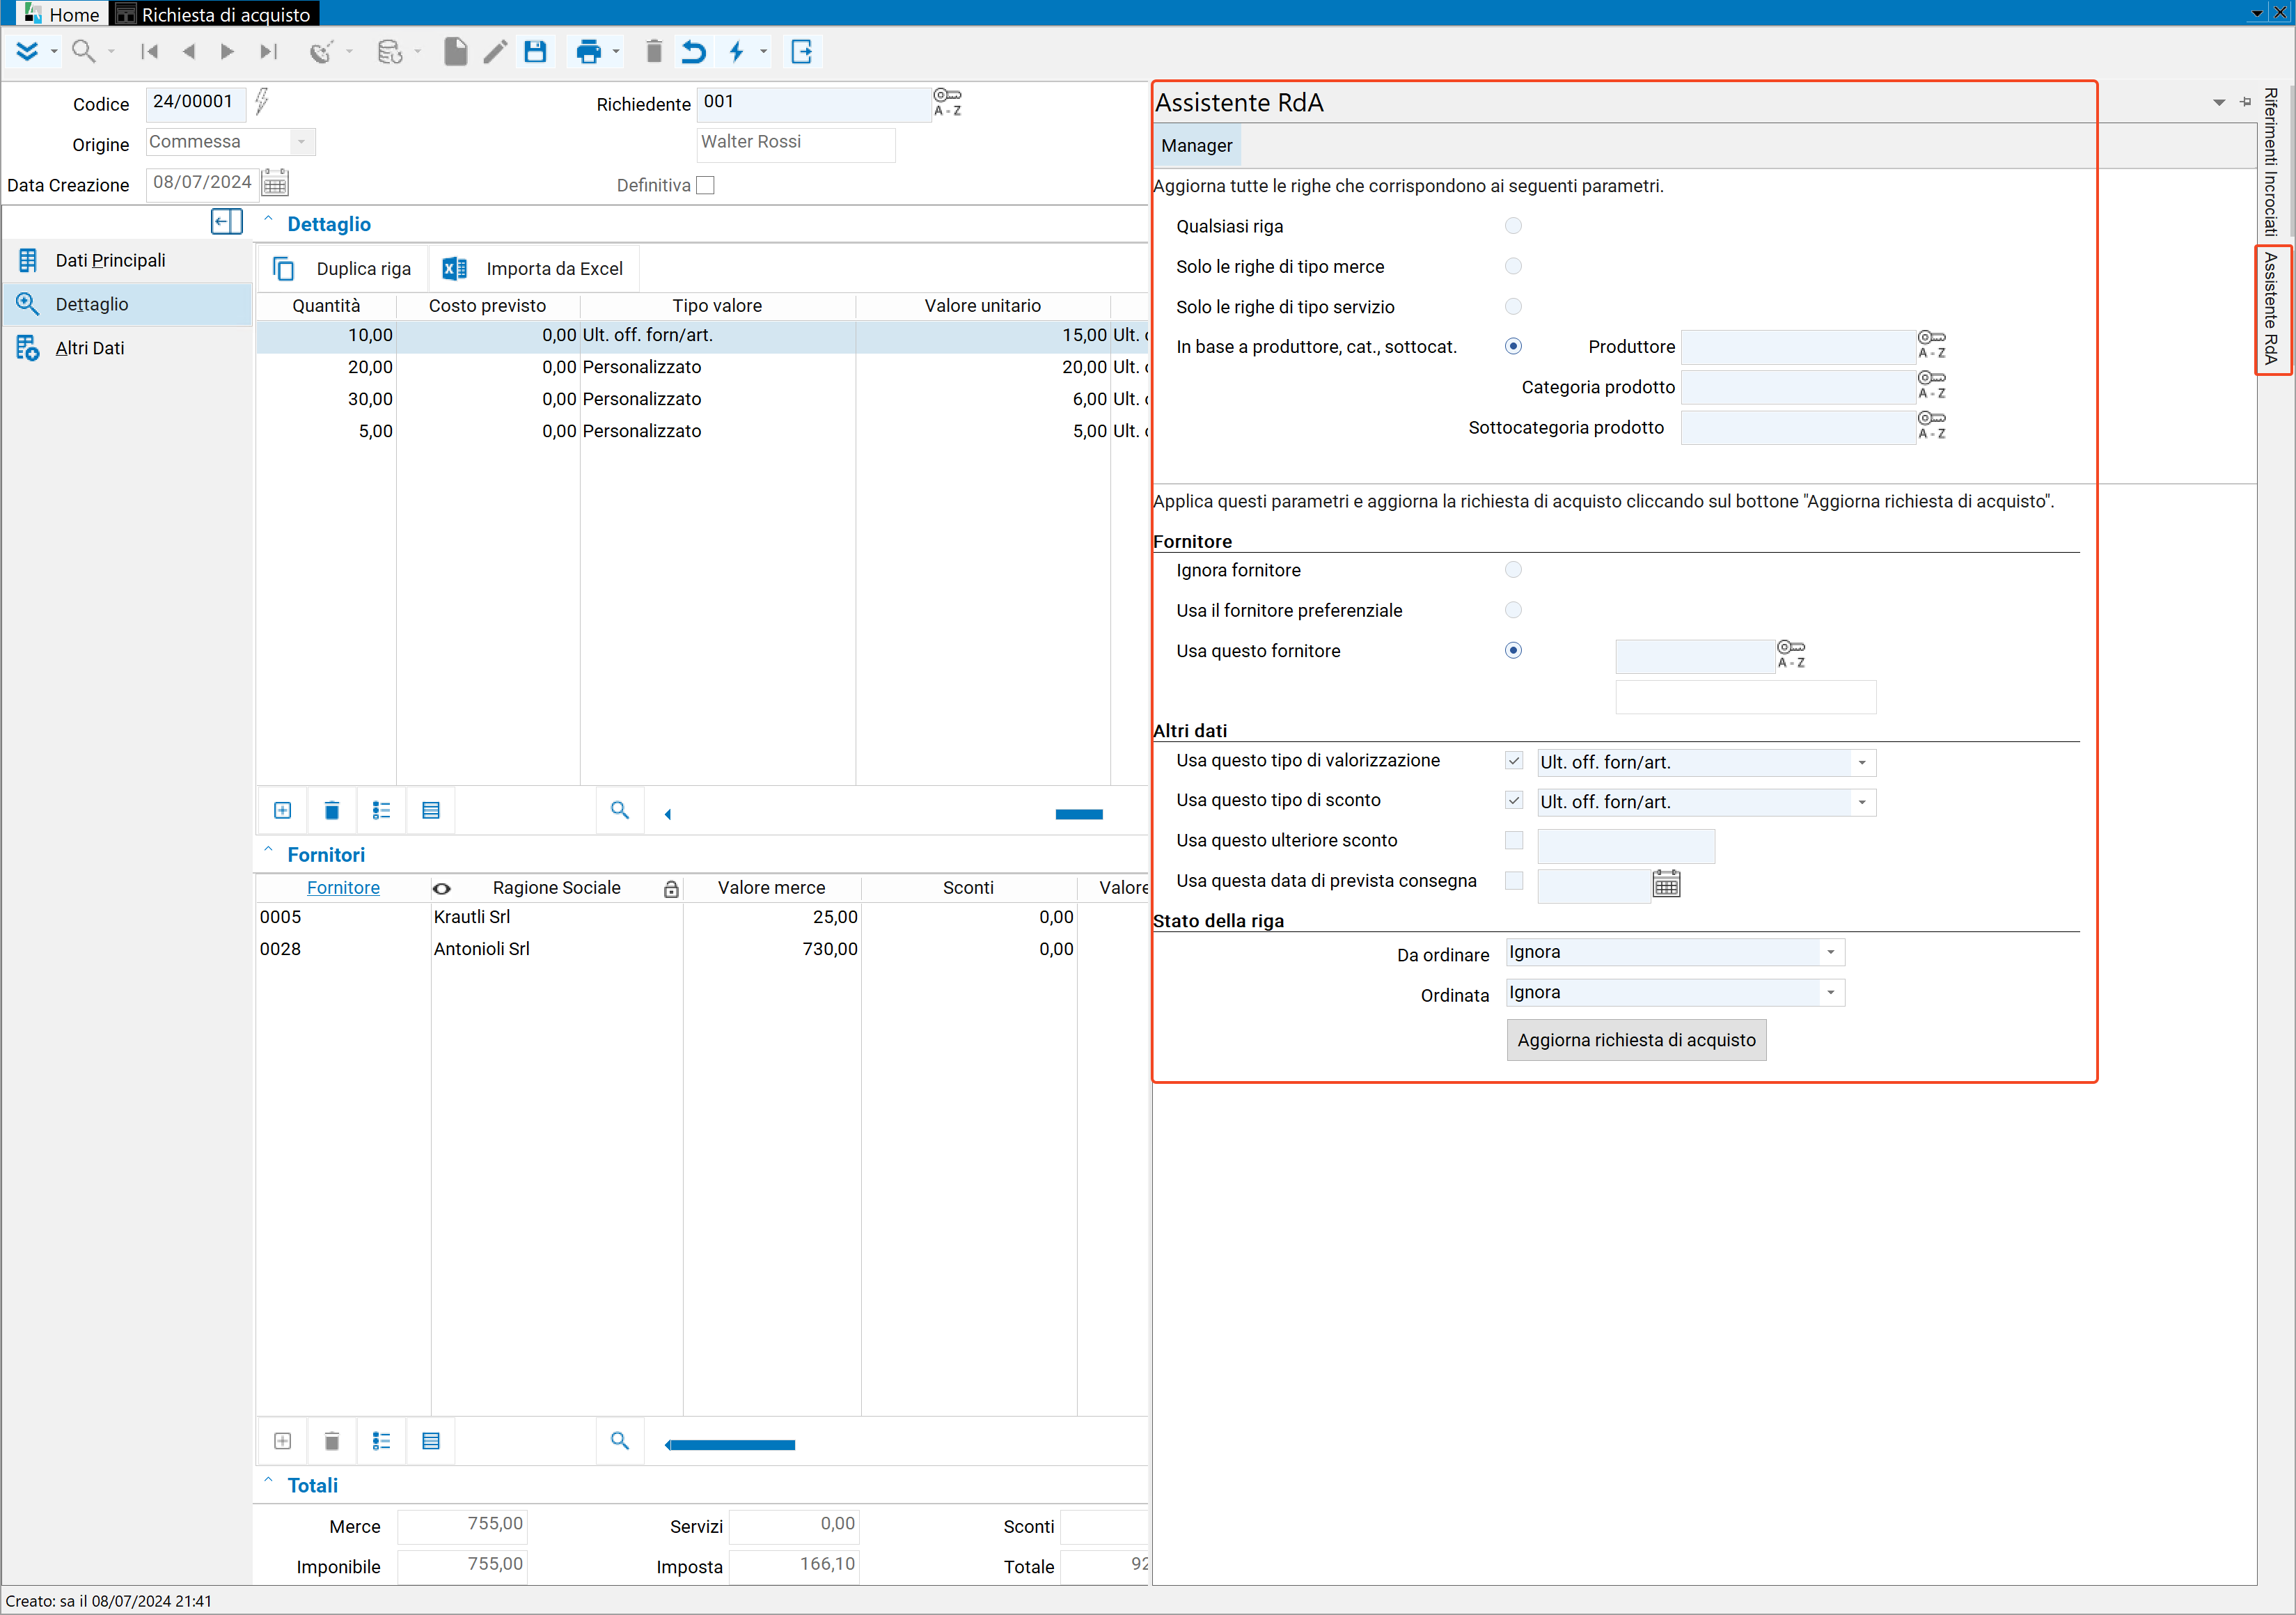This screenshot has height=1615, width=2296.
Task: Create a new document
Action: tap(455, 52)
